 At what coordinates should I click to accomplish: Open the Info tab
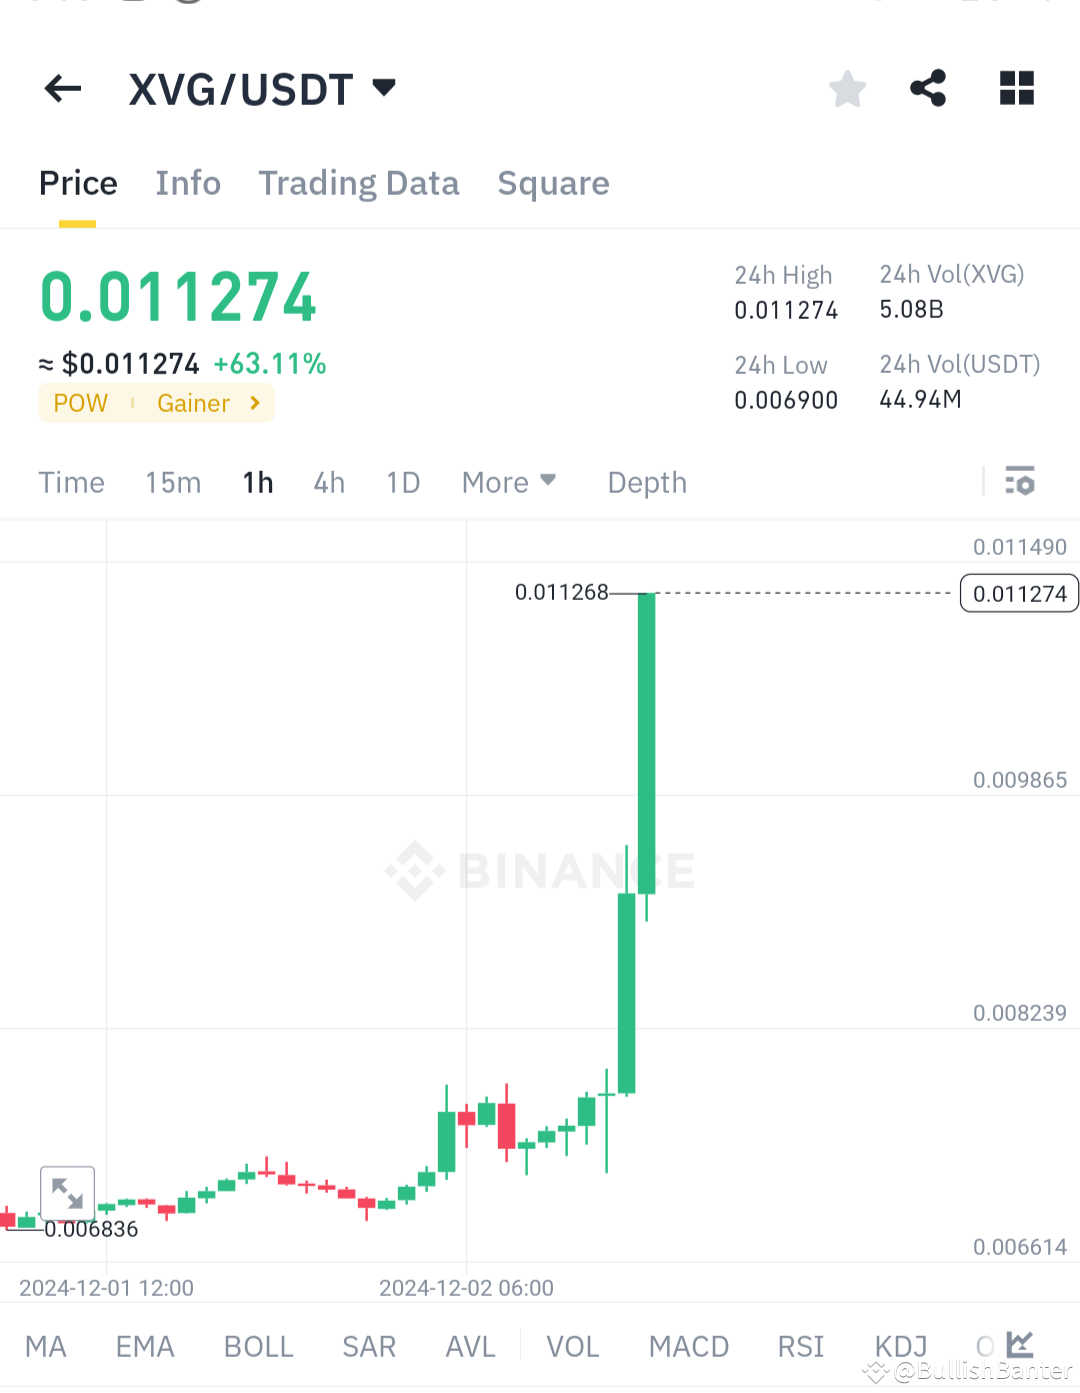coord(187,183)
